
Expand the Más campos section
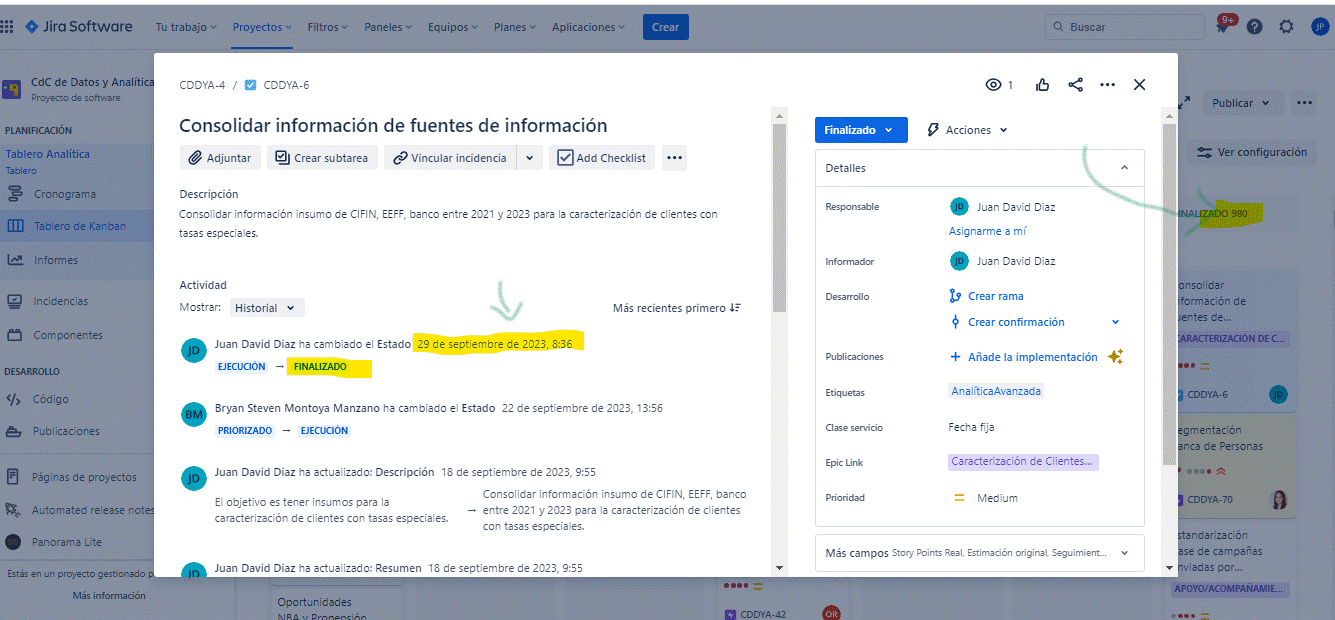[980, 552]
